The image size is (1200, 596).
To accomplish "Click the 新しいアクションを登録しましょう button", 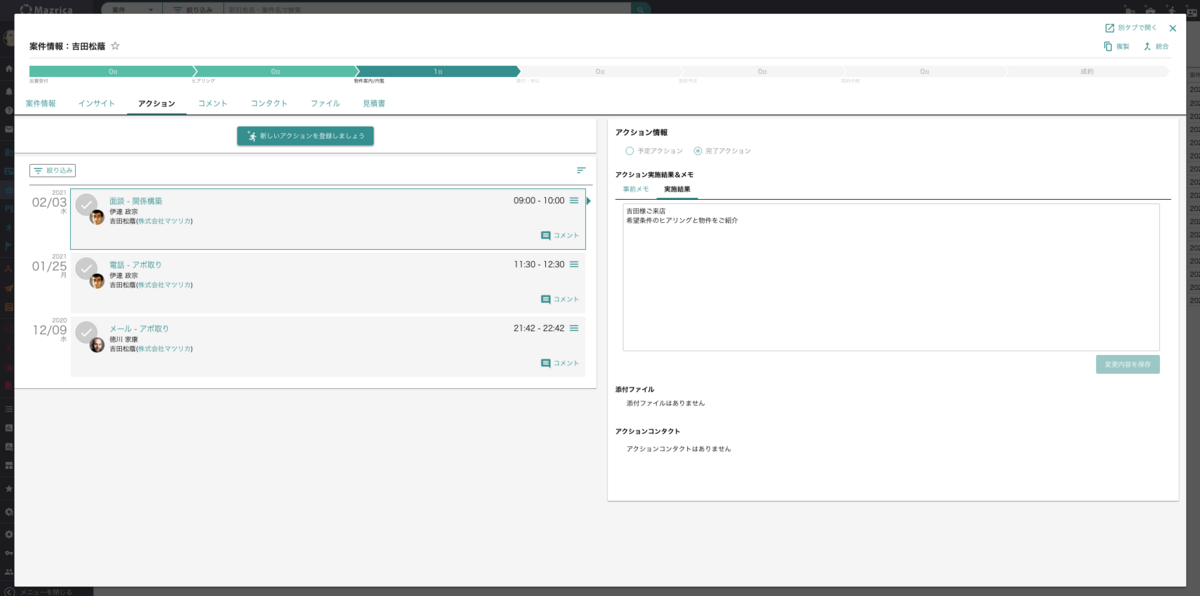I will point(305,136).
